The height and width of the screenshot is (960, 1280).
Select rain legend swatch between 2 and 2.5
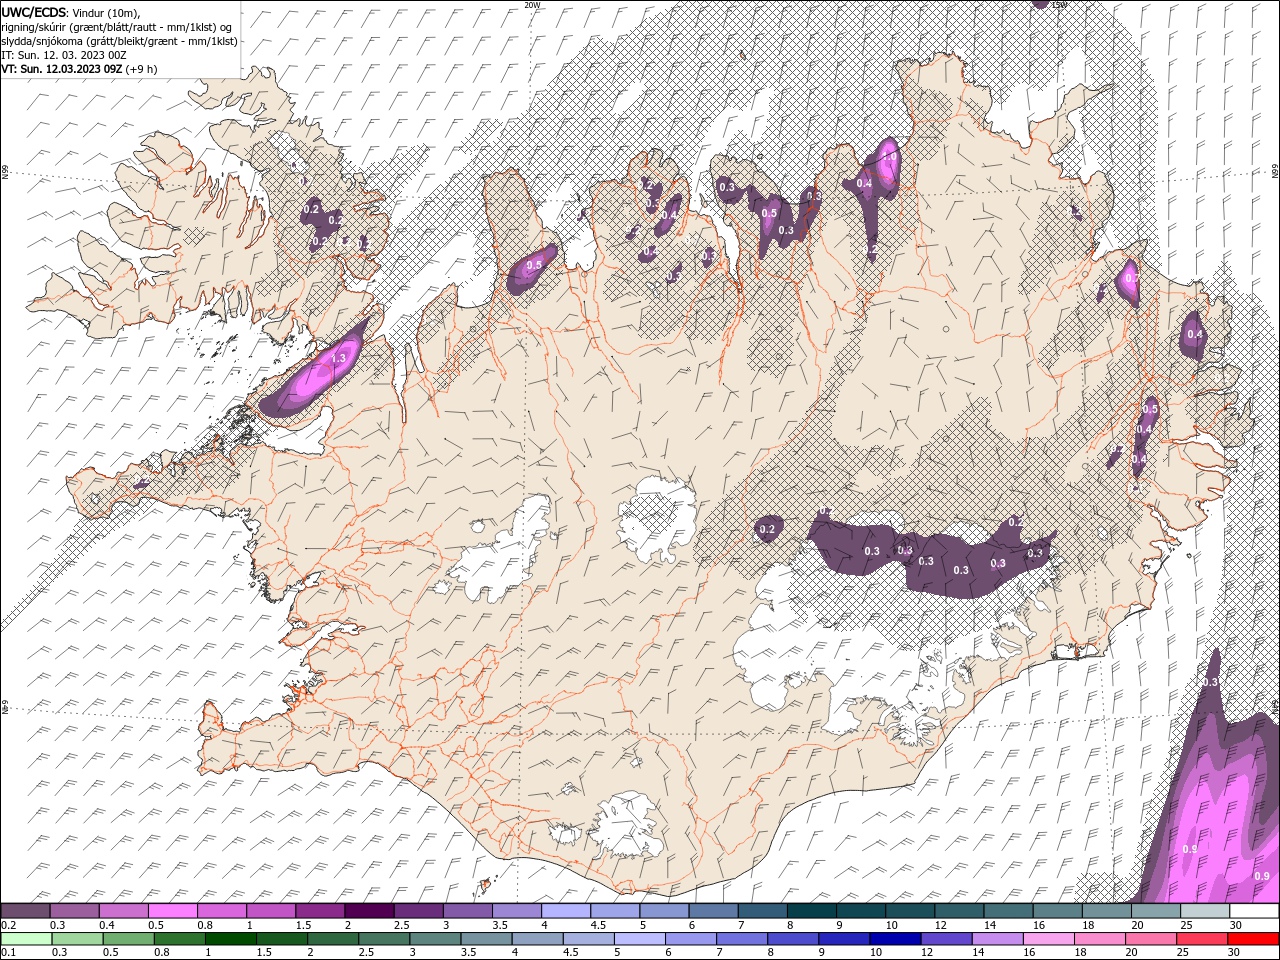coord(332,939)
